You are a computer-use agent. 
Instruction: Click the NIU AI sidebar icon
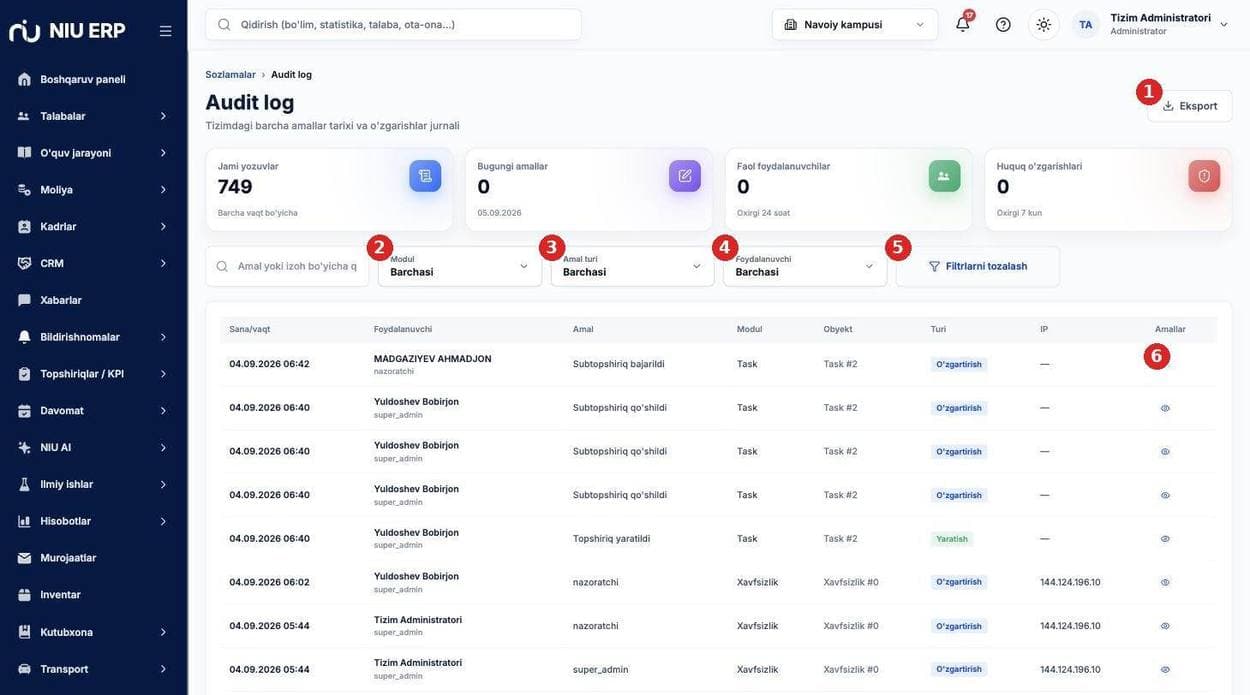coord(24,448)
